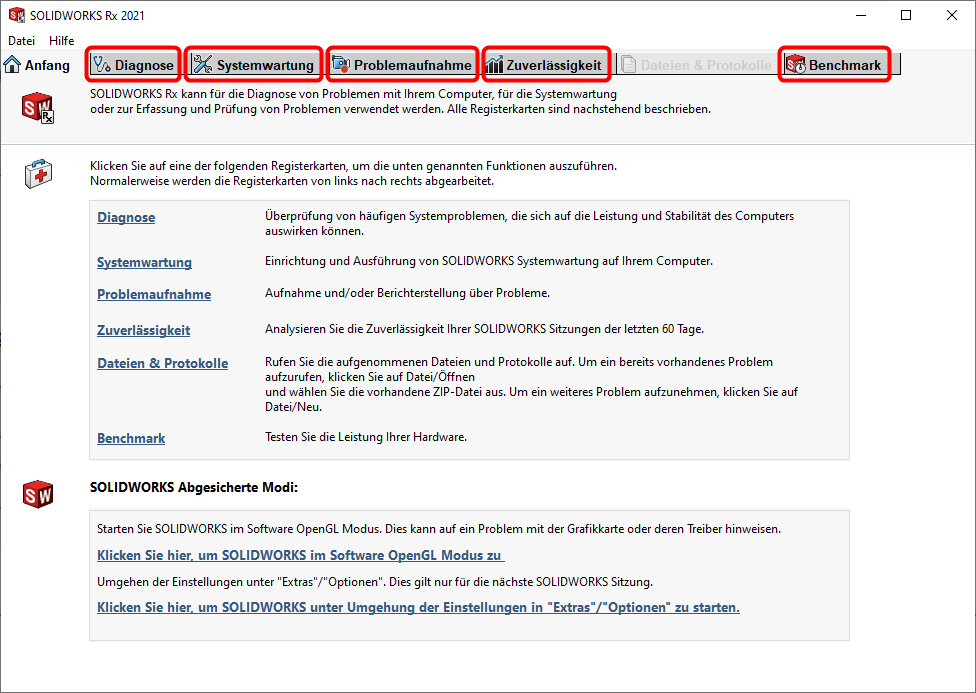Click the first aid kit icon
This screenshot has height=693, width=976.
[x=38, y=173]
